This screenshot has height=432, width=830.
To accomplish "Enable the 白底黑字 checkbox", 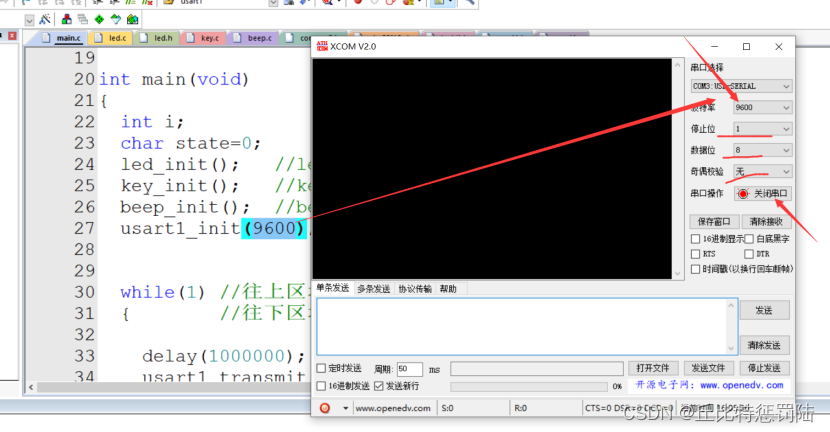I will coord(749,239).
